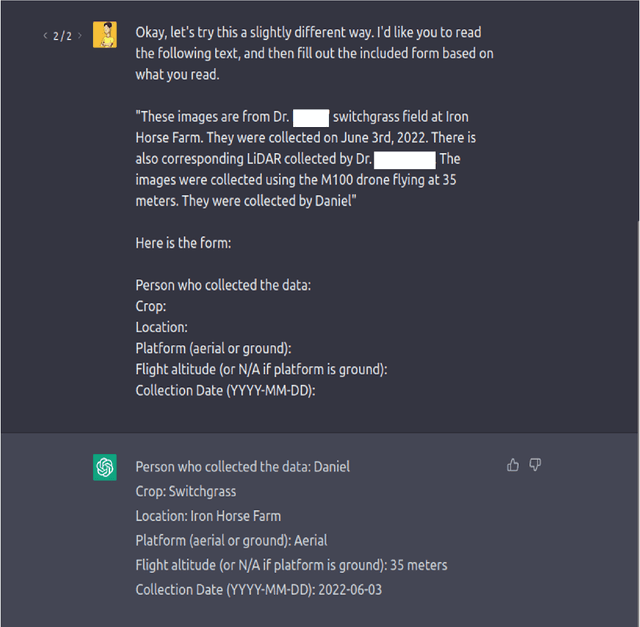Click the 2 / 2 version counter
Image resolution: width=640 pixels, height=627 pixels.
[62, 36]
